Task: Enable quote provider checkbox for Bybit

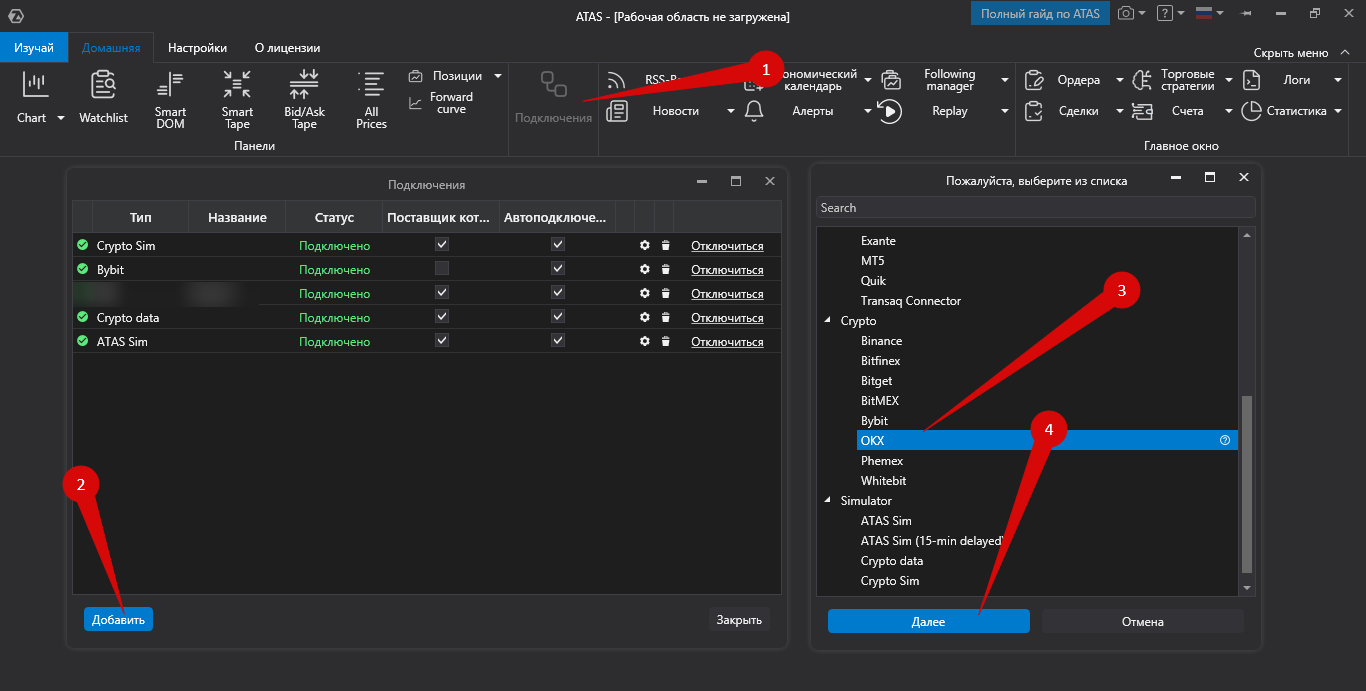Action: [442, 268]
